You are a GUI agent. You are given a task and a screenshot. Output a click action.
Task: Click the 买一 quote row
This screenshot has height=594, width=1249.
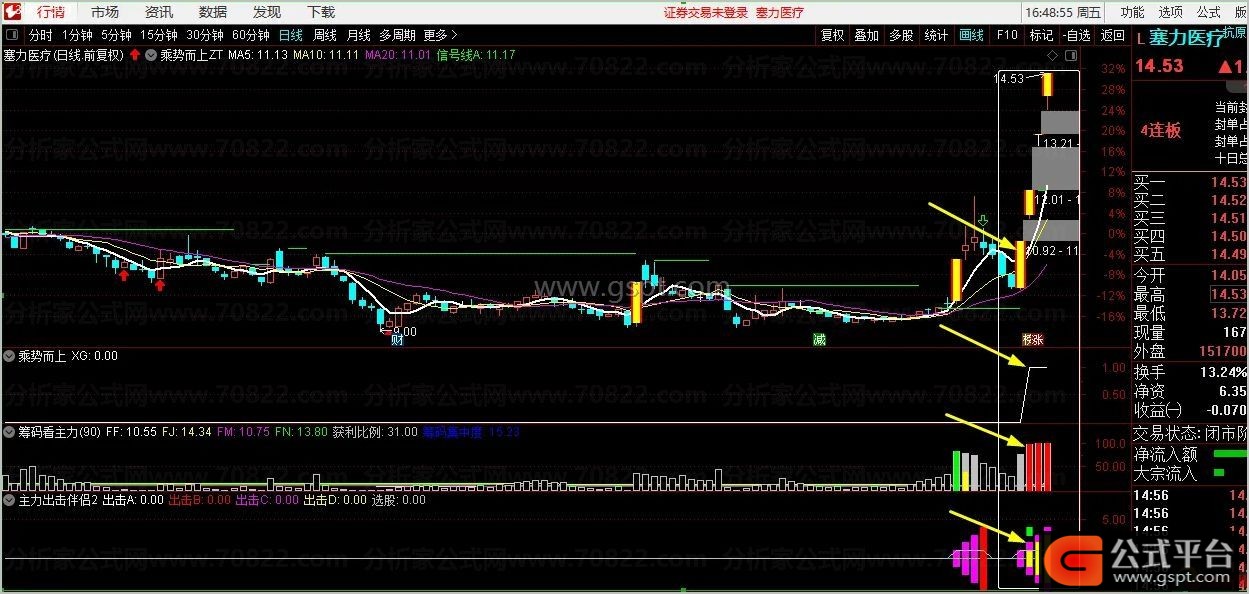tap(1190, 183)
